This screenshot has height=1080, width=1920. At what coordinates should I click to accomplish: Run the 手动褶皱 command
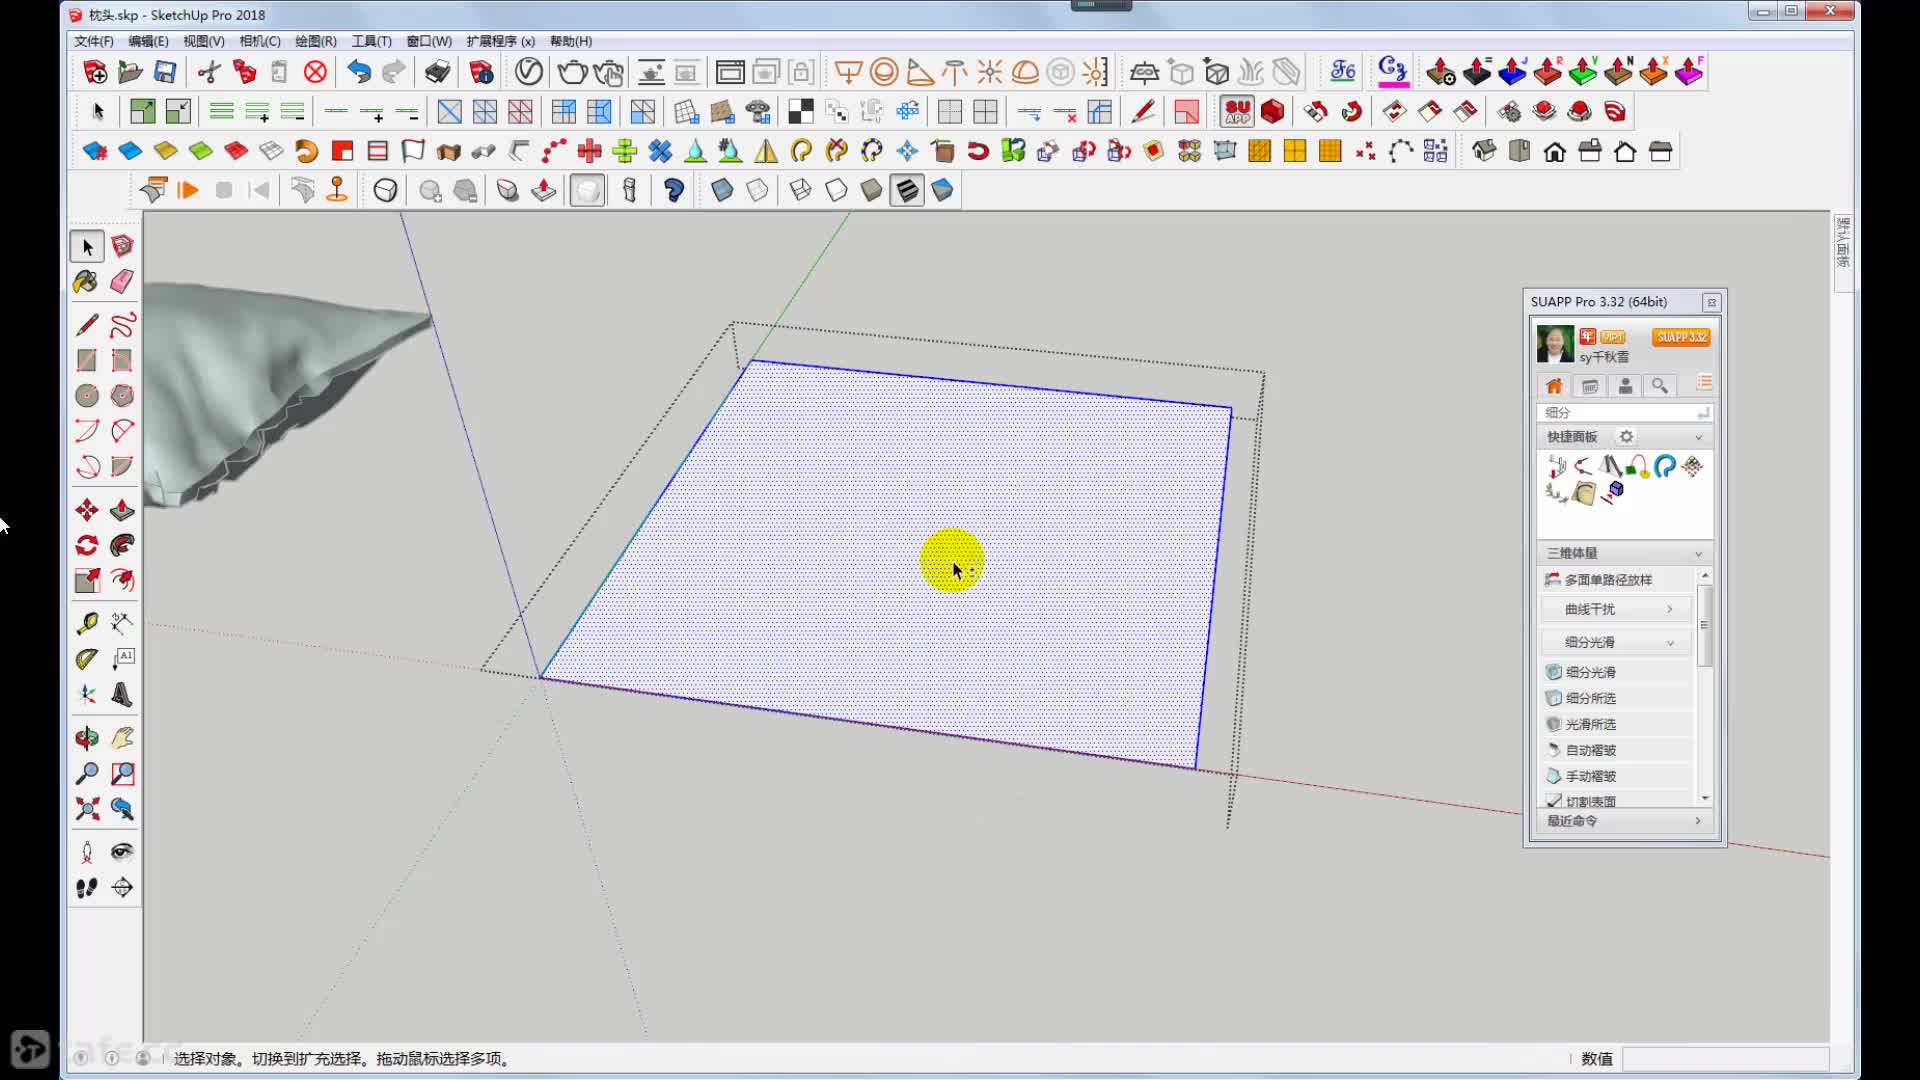click(x=1616, y=776)
